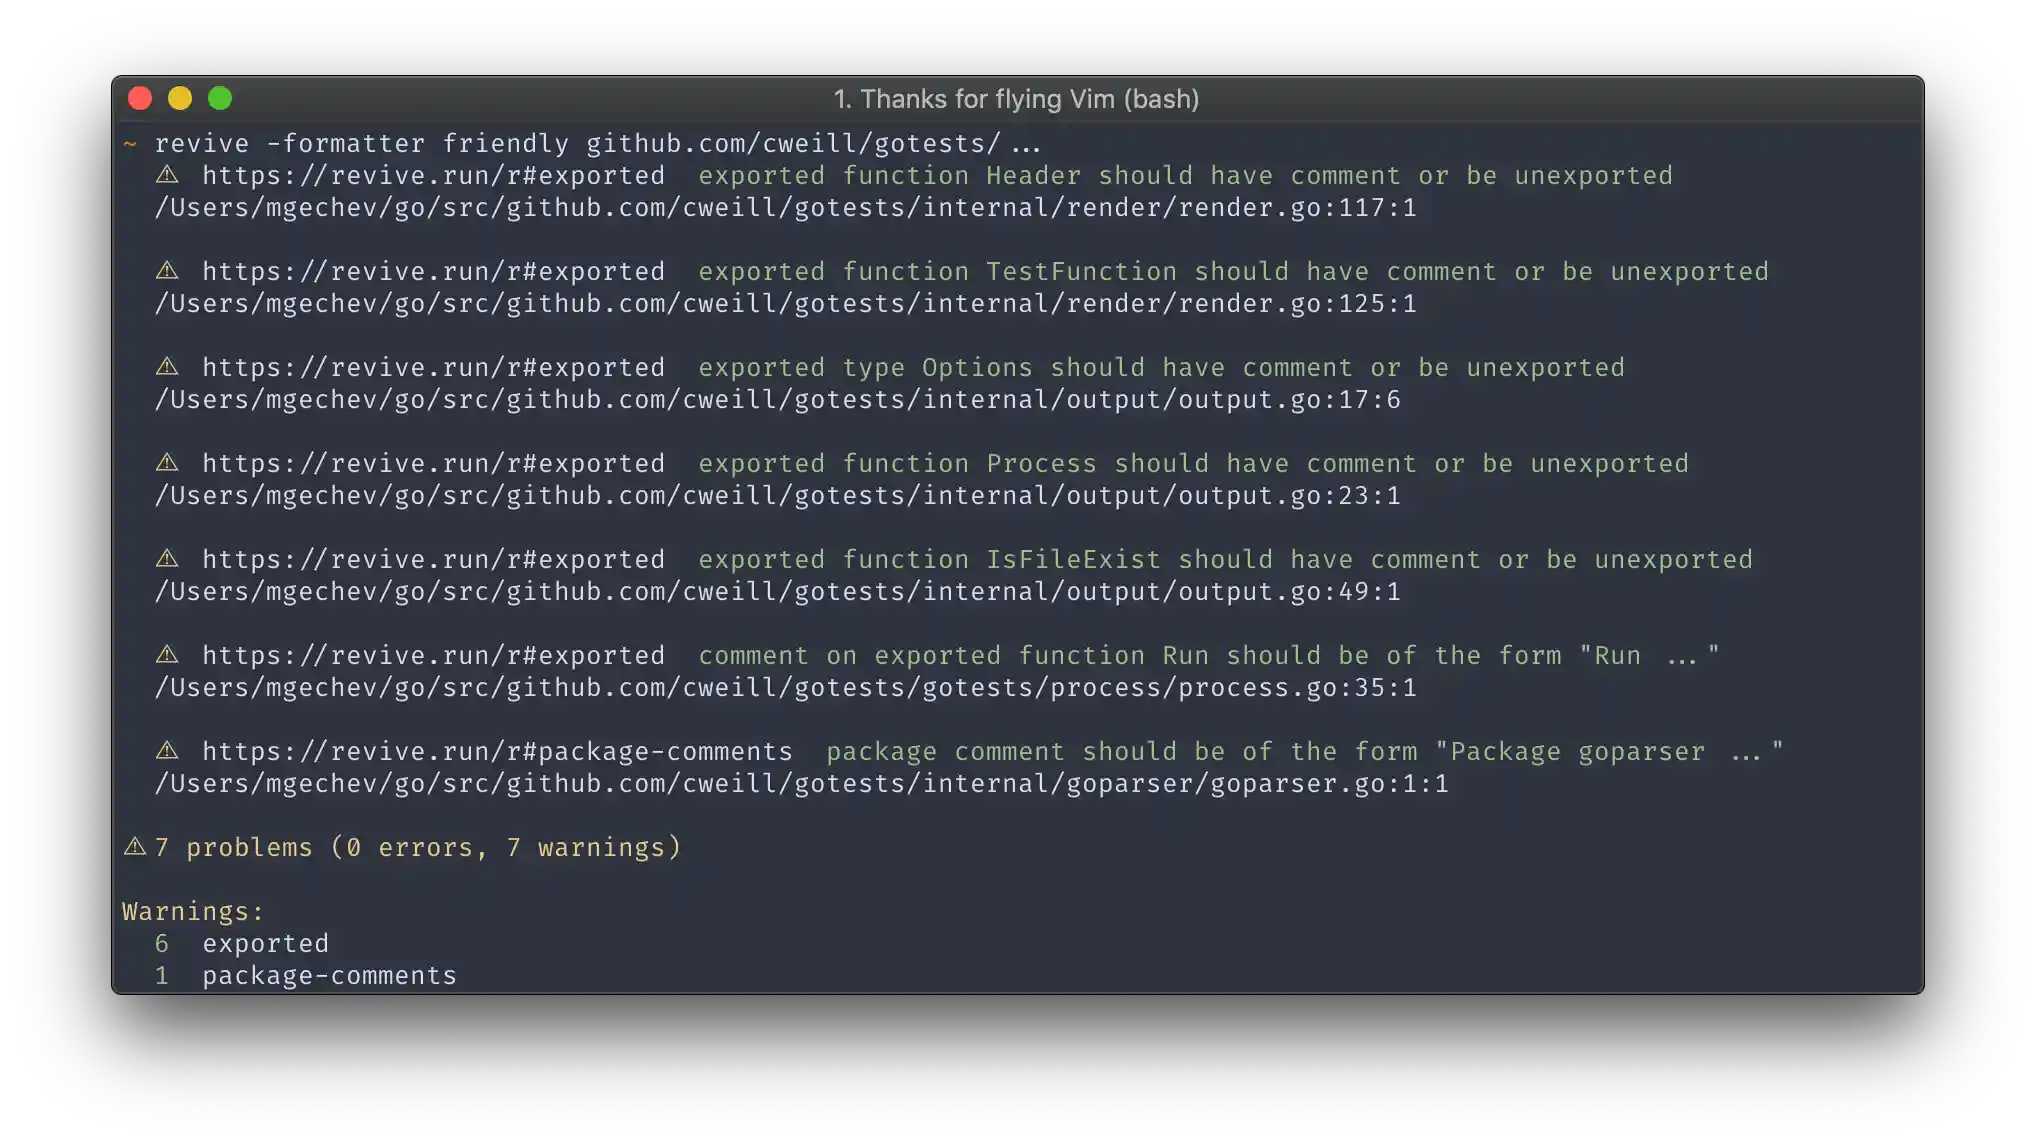Click the warning icon beside IsFileExist message
The height and width of the screenshot is (1142, 2036).
coord(167,559)
